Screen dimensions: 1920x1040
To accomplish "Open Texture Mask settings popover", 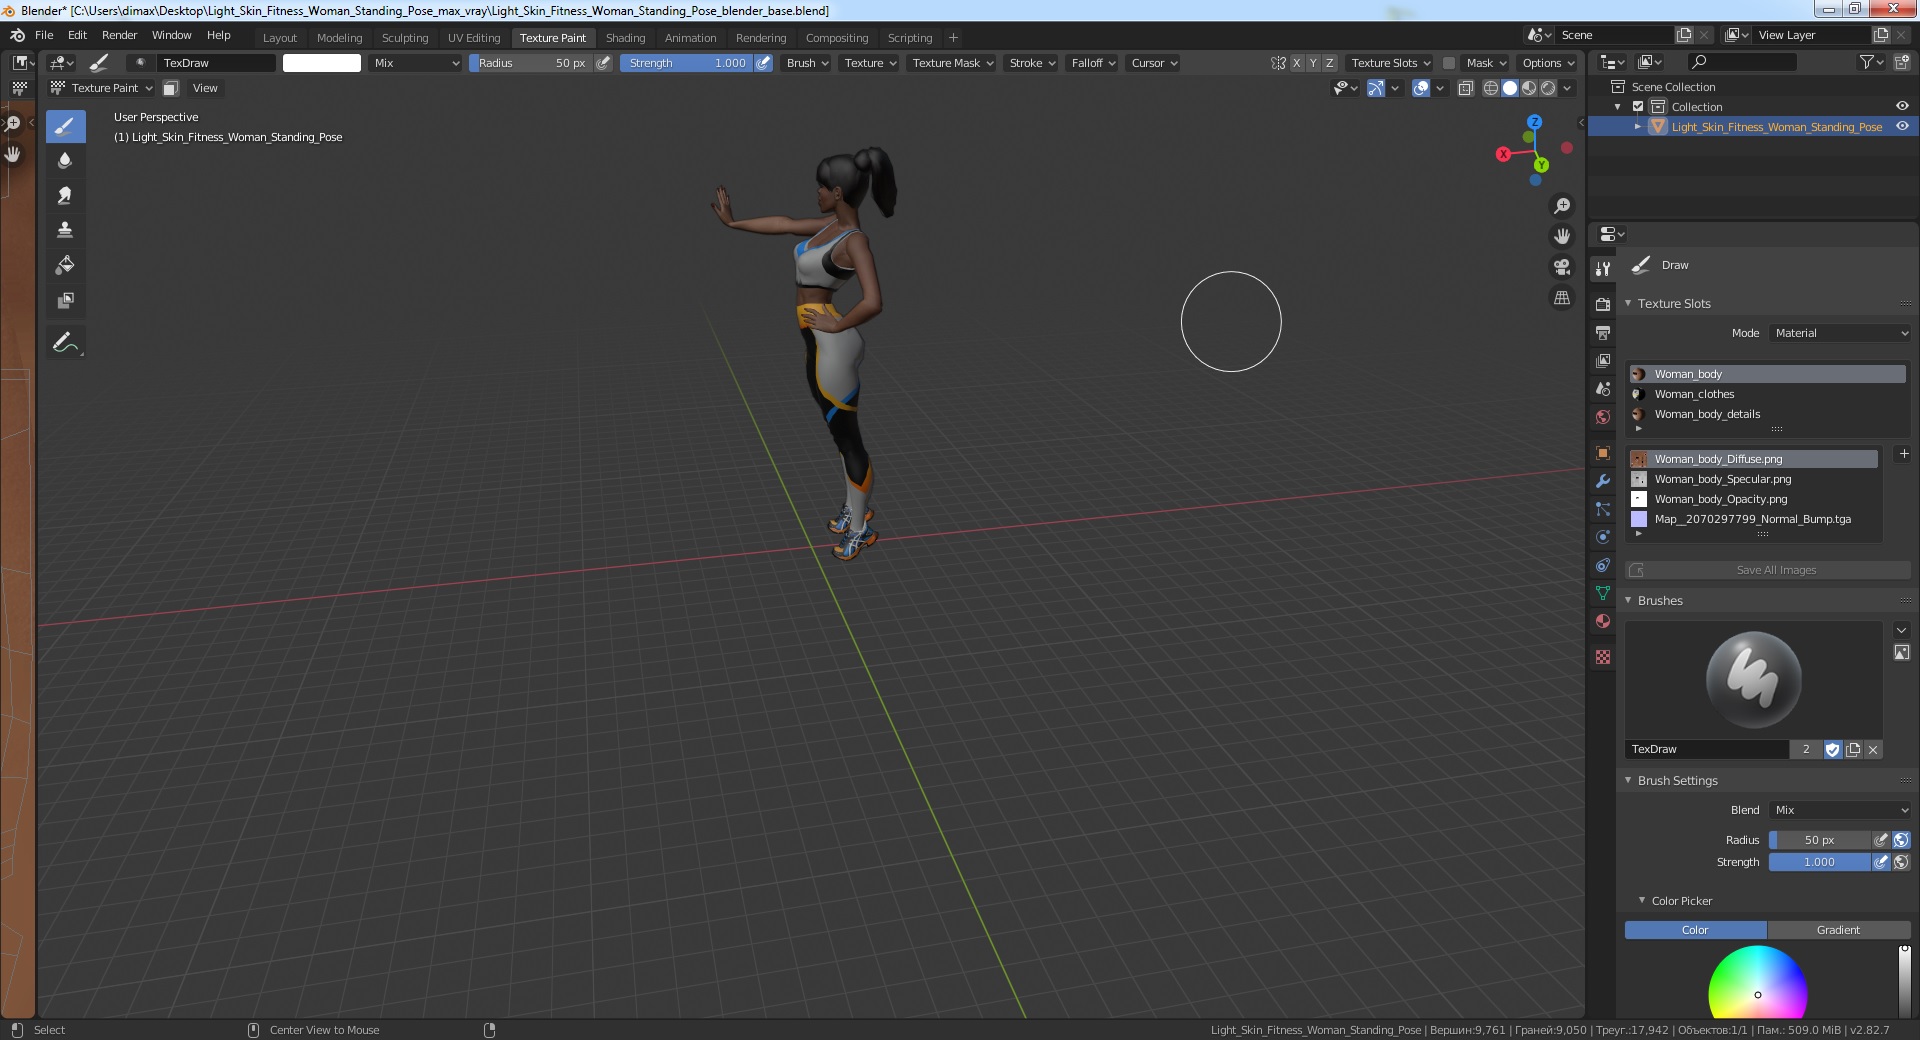I will pos(952,63).
